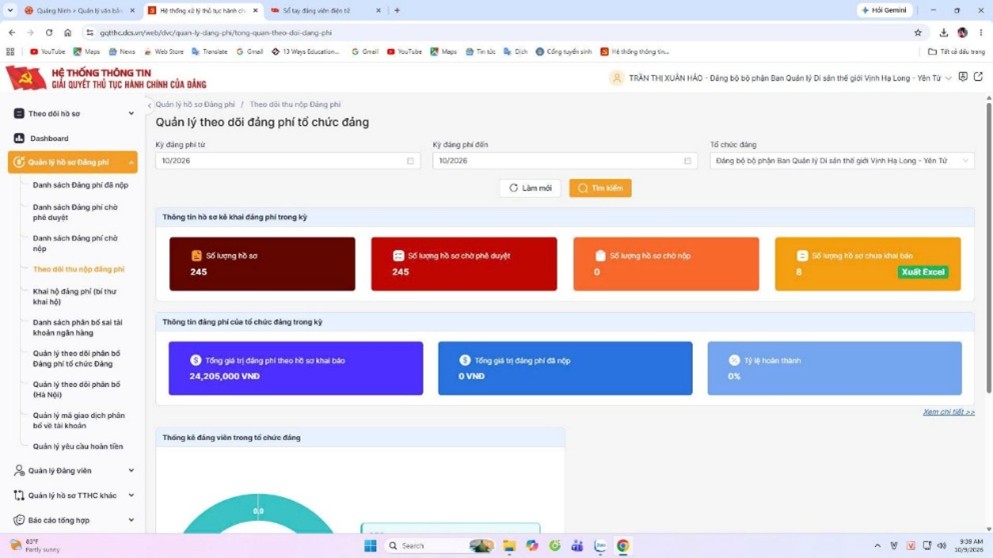Viewport: 993px width, 558px height.
Task: Click the user avatar icon beside the name
Action: (616, 78)
